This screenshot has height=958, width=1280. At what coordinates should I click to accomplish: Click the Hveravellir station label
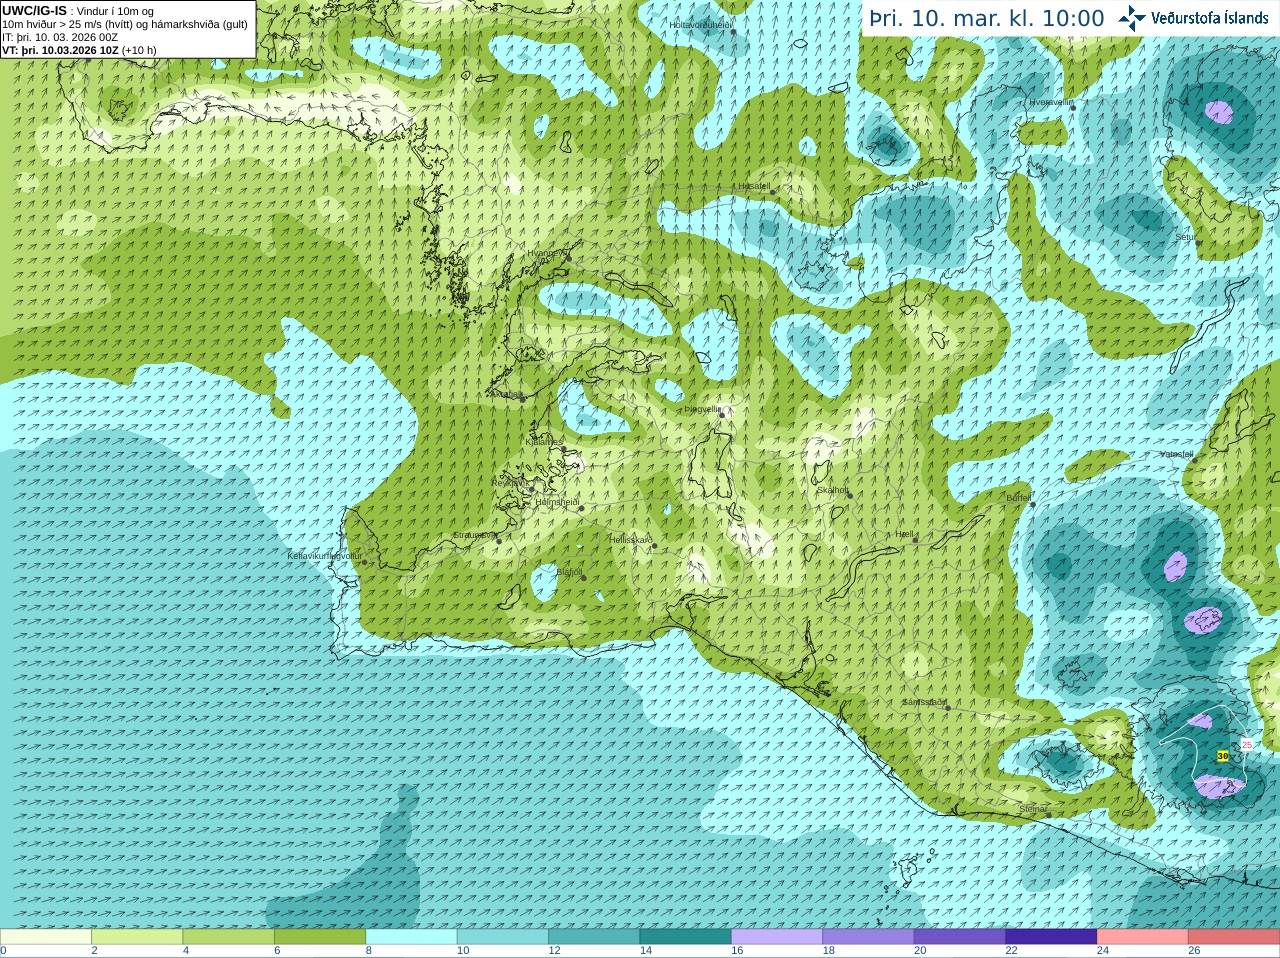coord(1051,102)
